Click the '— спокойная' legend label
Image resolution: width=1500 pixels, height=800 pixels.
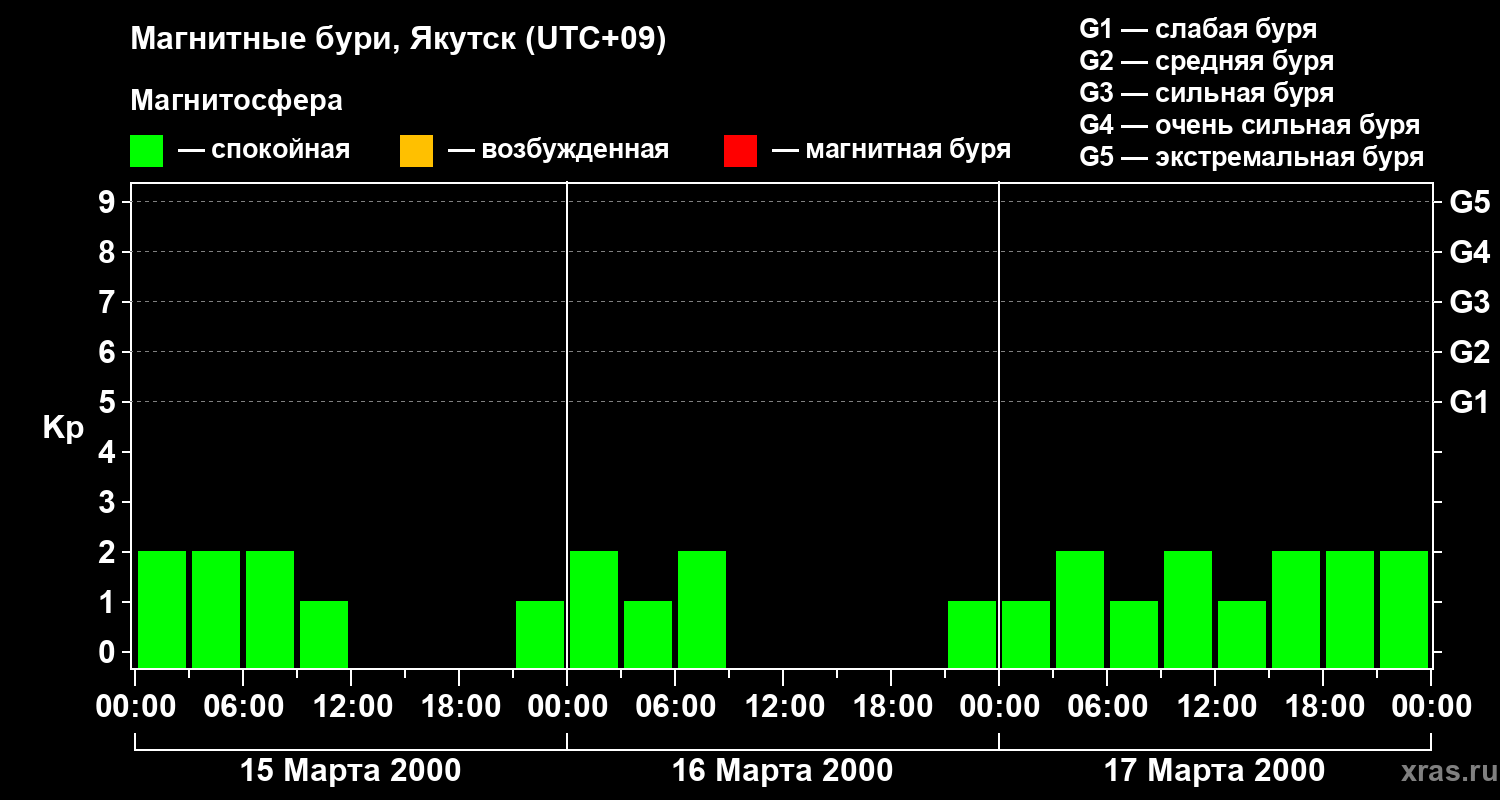[264, 150]
